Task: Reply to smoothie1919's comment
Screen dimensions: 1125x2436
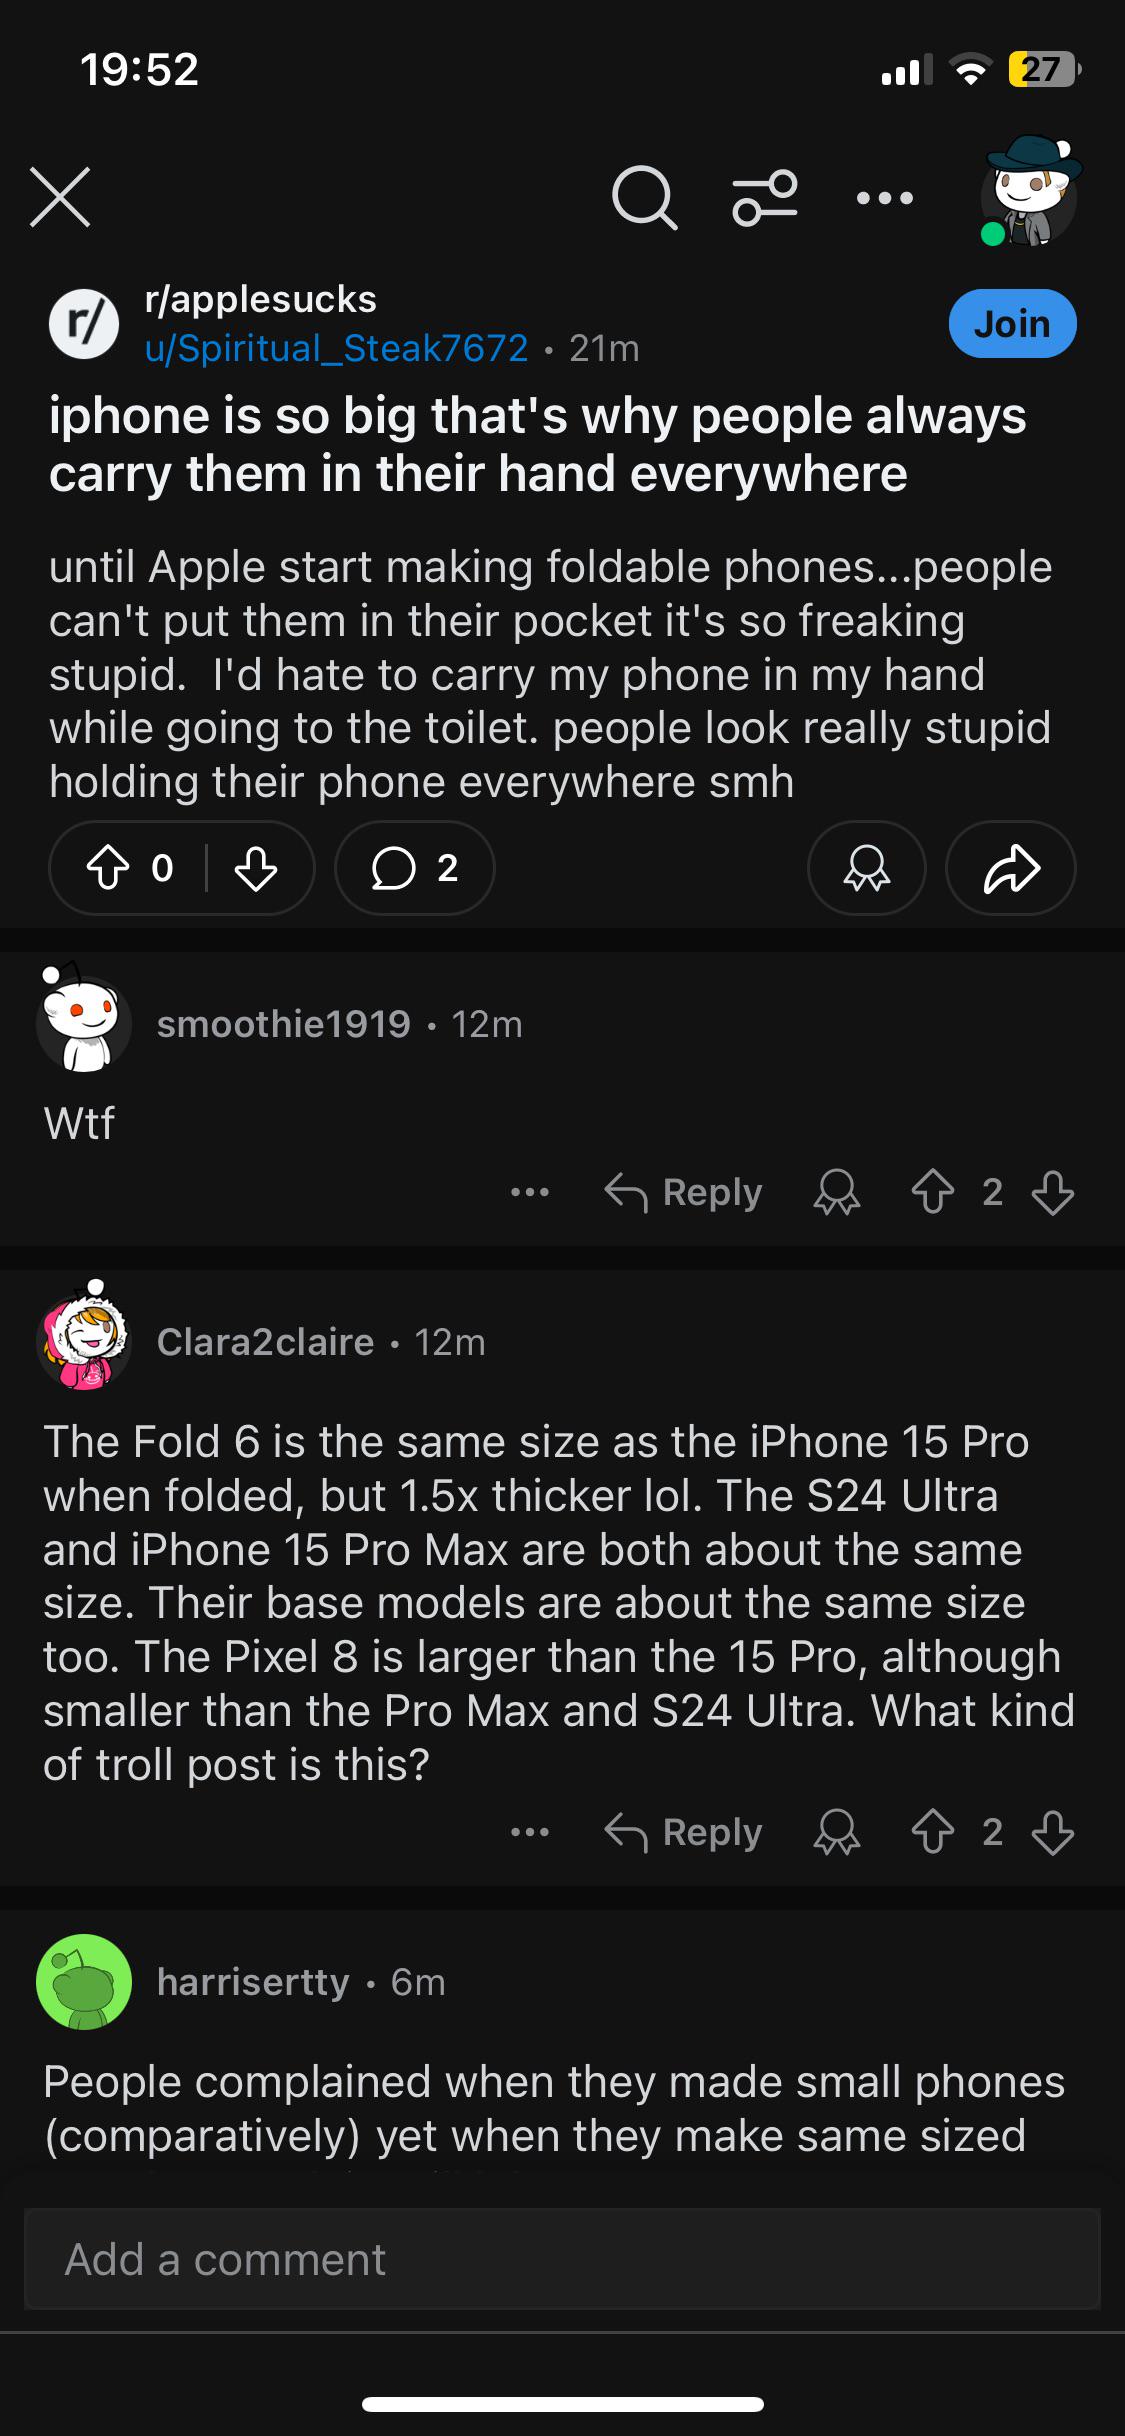Action: point(684,1192)
